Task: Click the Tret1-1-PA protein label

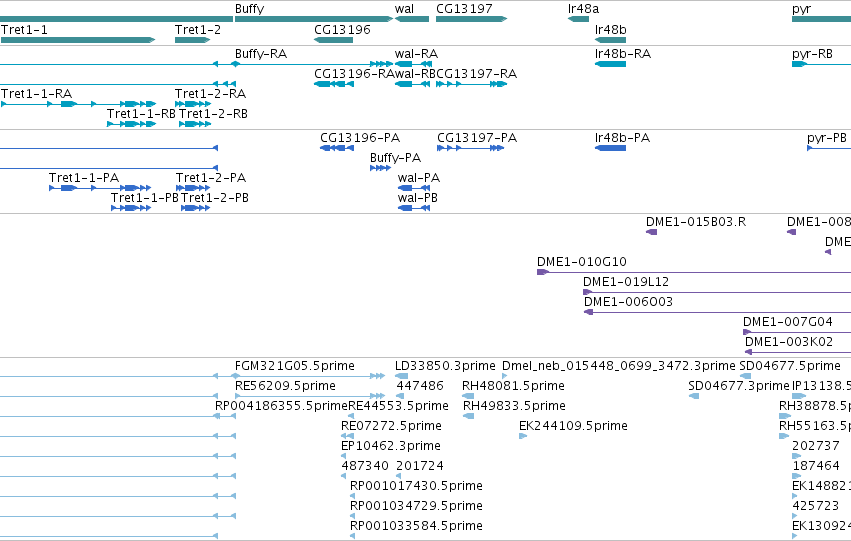Action: [x=84, y=178]
